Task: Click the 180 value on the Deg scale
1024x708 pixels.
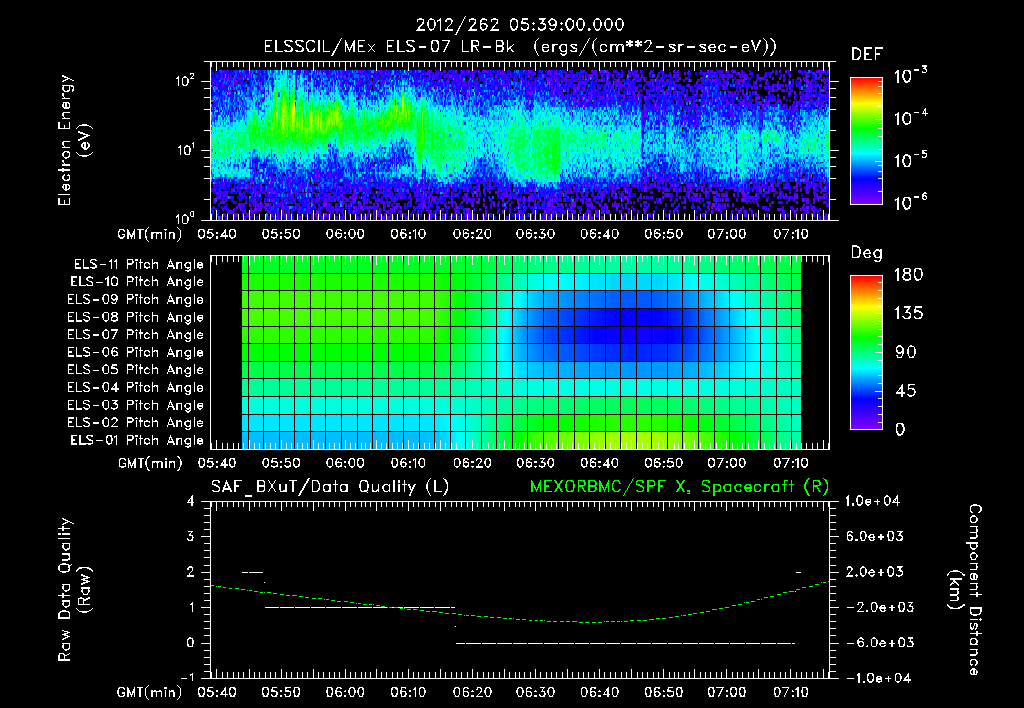Action: pos(909,275)
